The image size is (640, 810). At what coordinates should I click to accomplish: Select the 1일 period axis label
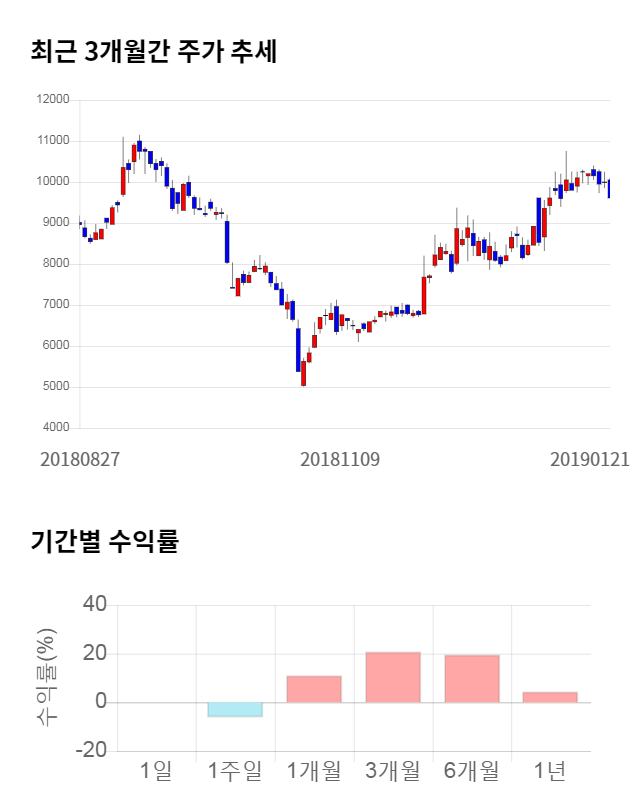pos(156,770)
